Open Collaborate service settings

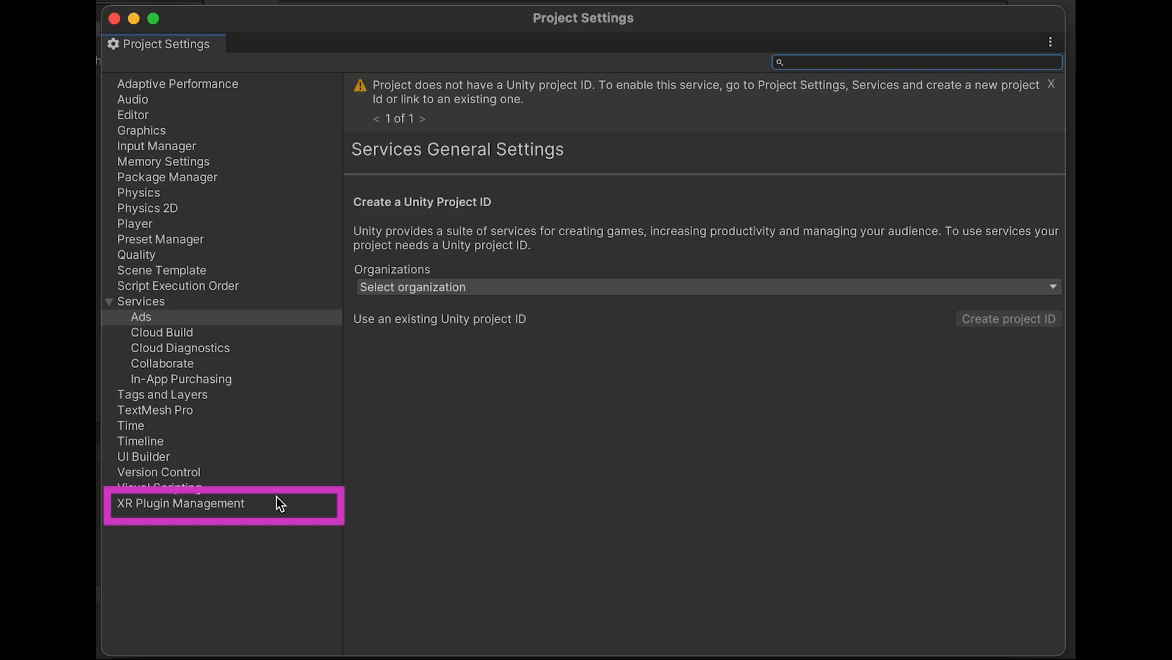[x=162, y=364]
